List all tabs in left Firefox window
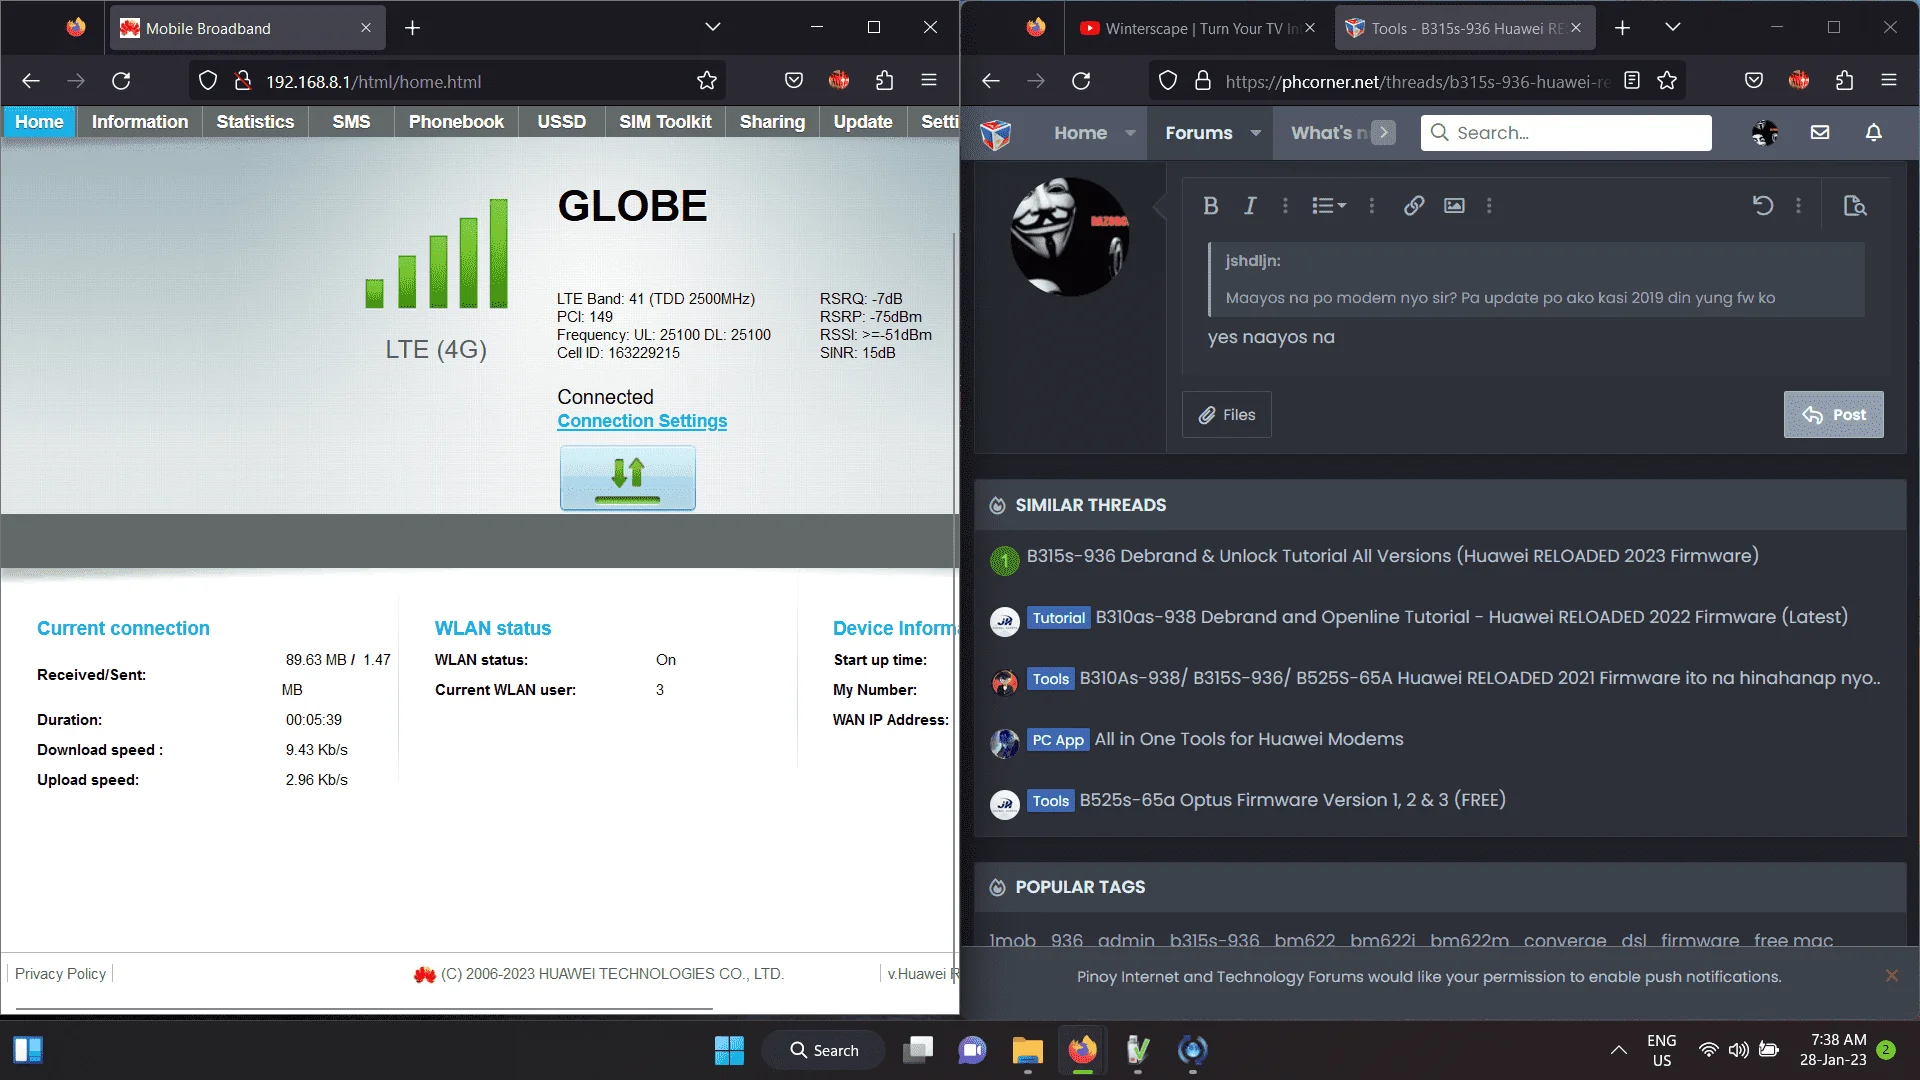 713,28
